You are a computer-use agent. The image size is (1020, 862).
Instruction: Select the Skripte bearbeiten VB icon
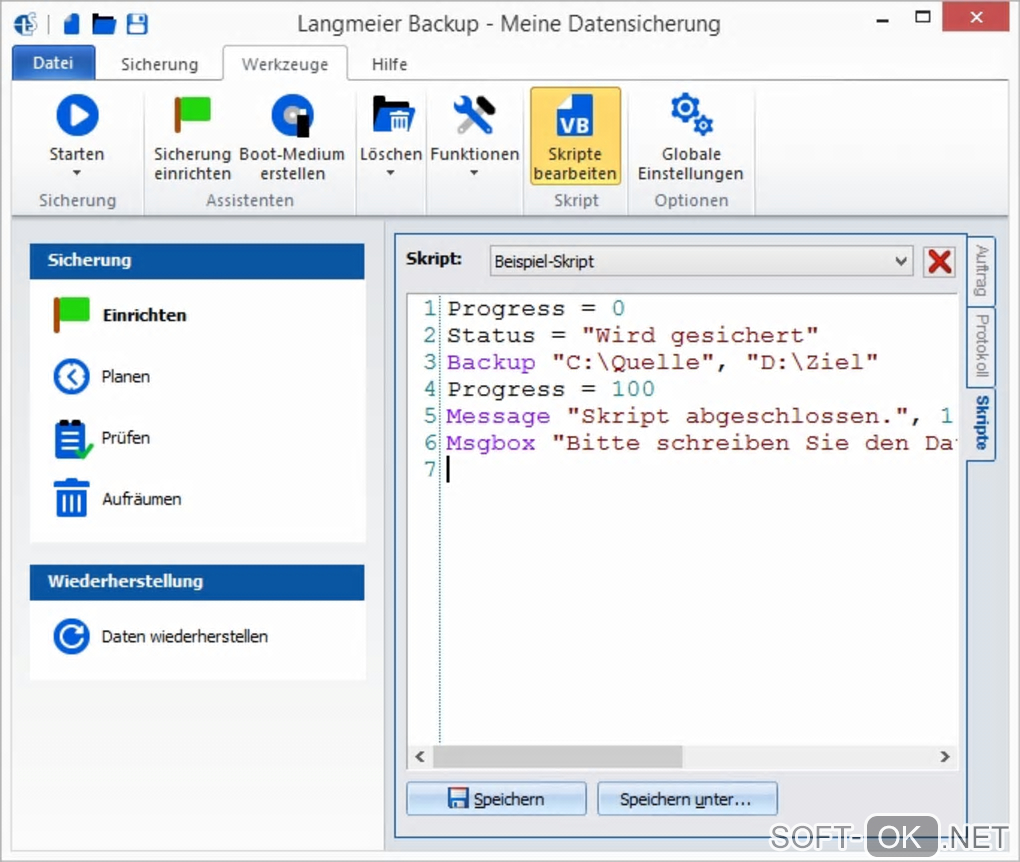coord(575,116)
